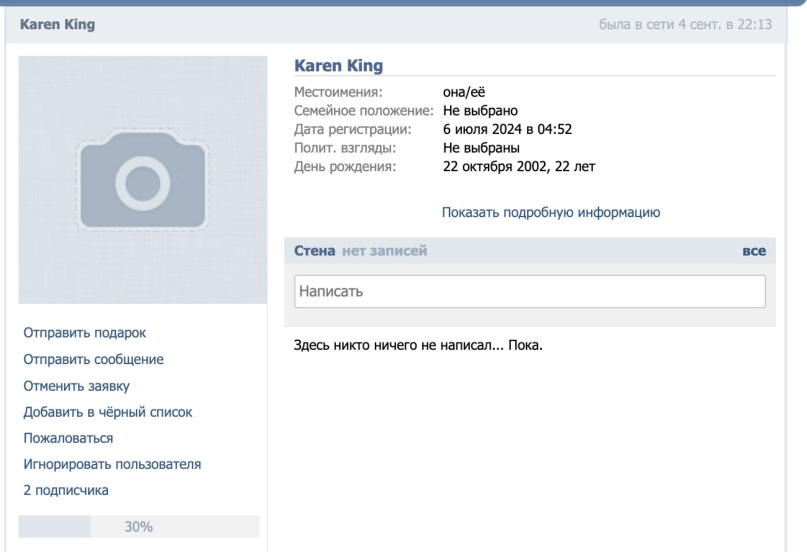Click Отменить заявку to cancel friend request
807x552 pixels.
pyautogui.click(x=76, y=386)
